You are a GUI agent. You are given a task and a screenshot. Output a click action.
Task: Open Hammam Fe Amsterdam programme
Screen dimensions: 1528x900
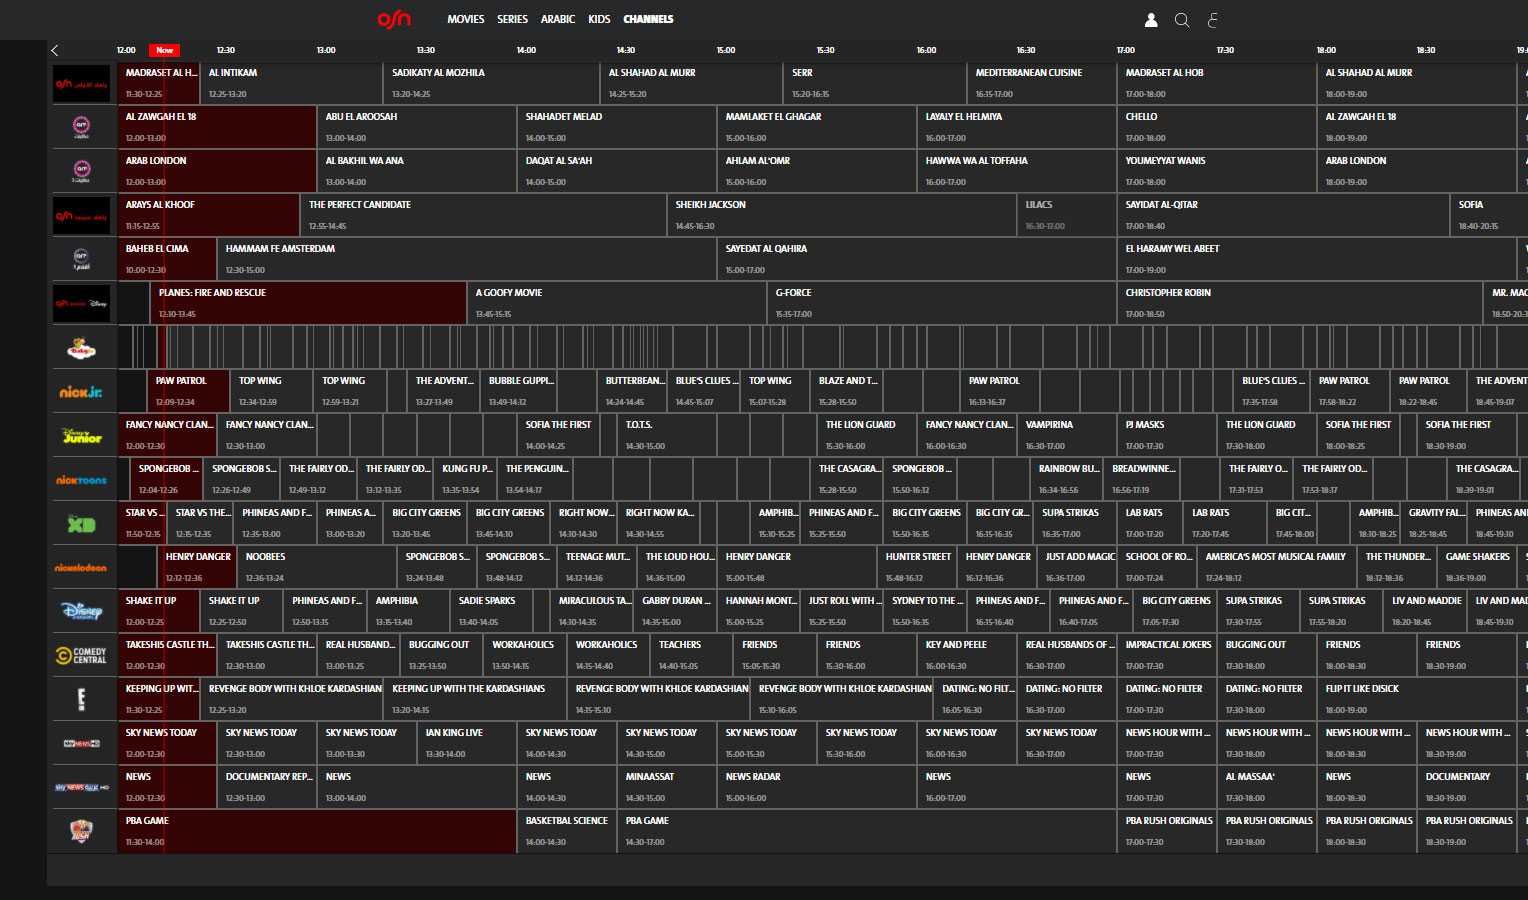[467, 260]
